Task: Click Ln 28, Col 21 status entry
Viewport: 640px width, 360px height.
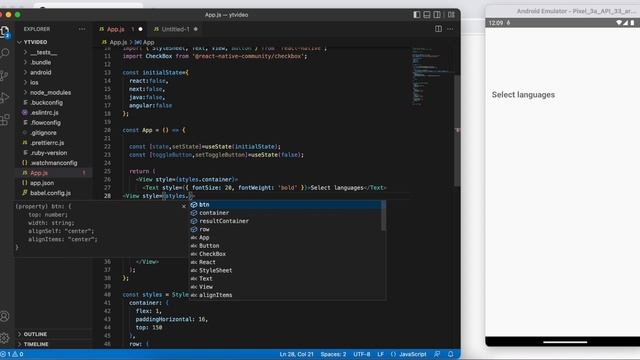Action: (296, 354)
